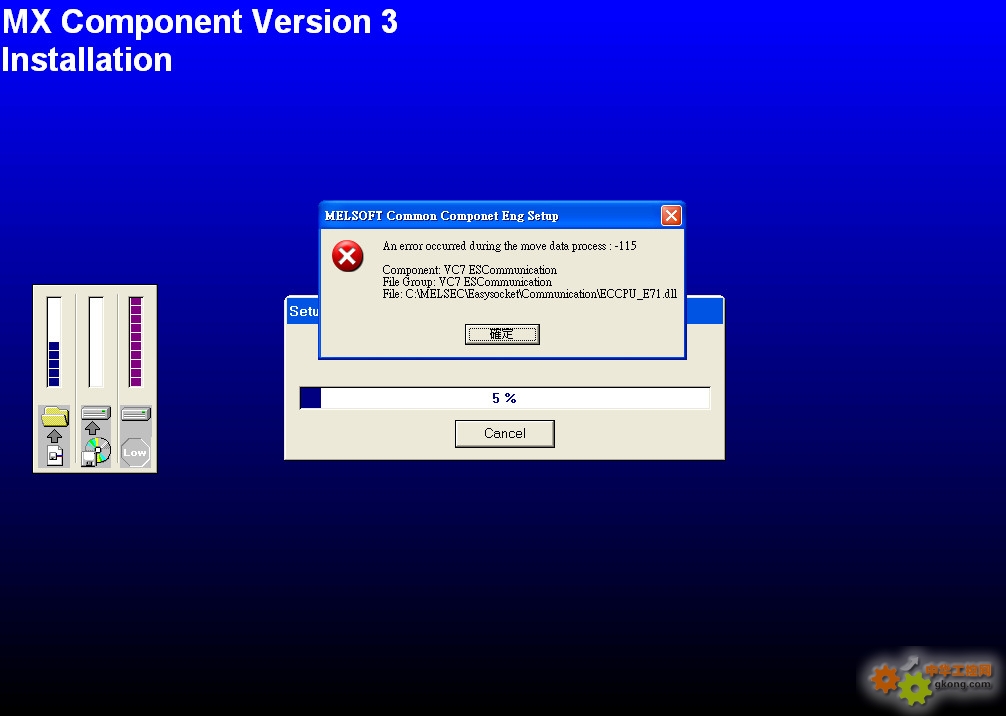Click the red error X icon
The image size is (1006, 716).
(x=348, y=257)
